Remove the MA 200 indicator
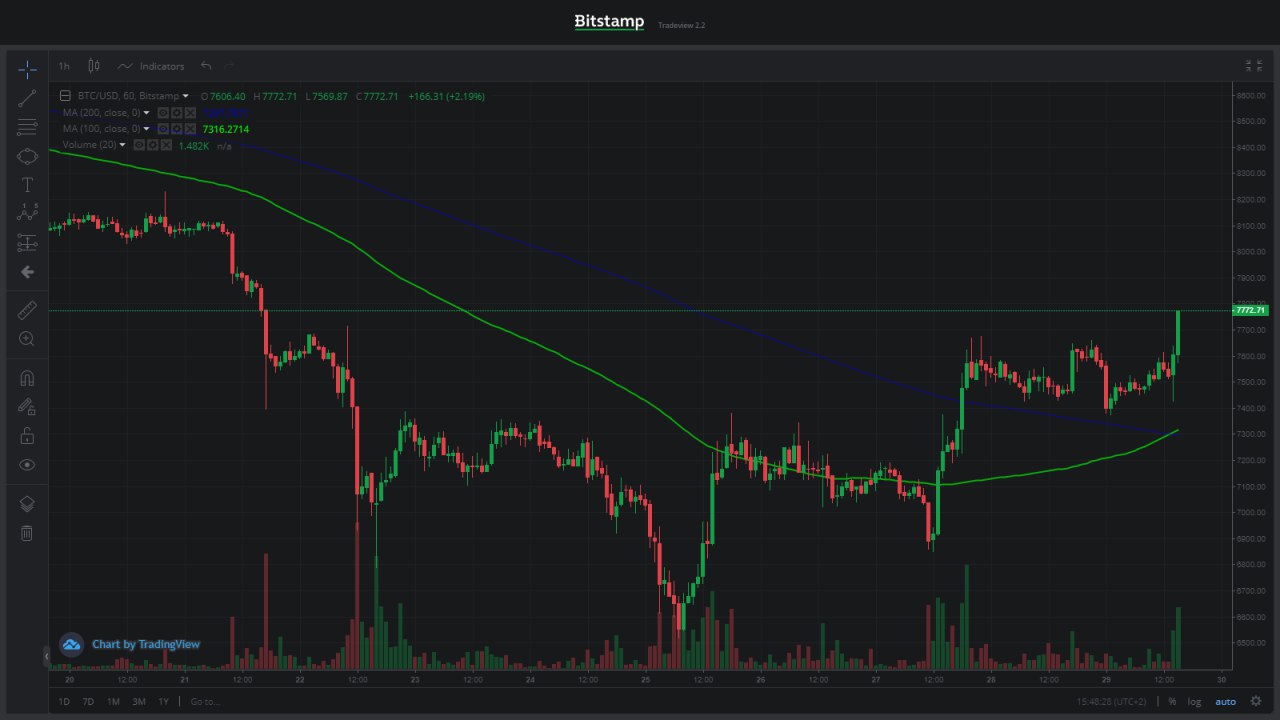 tap(189, 113)
